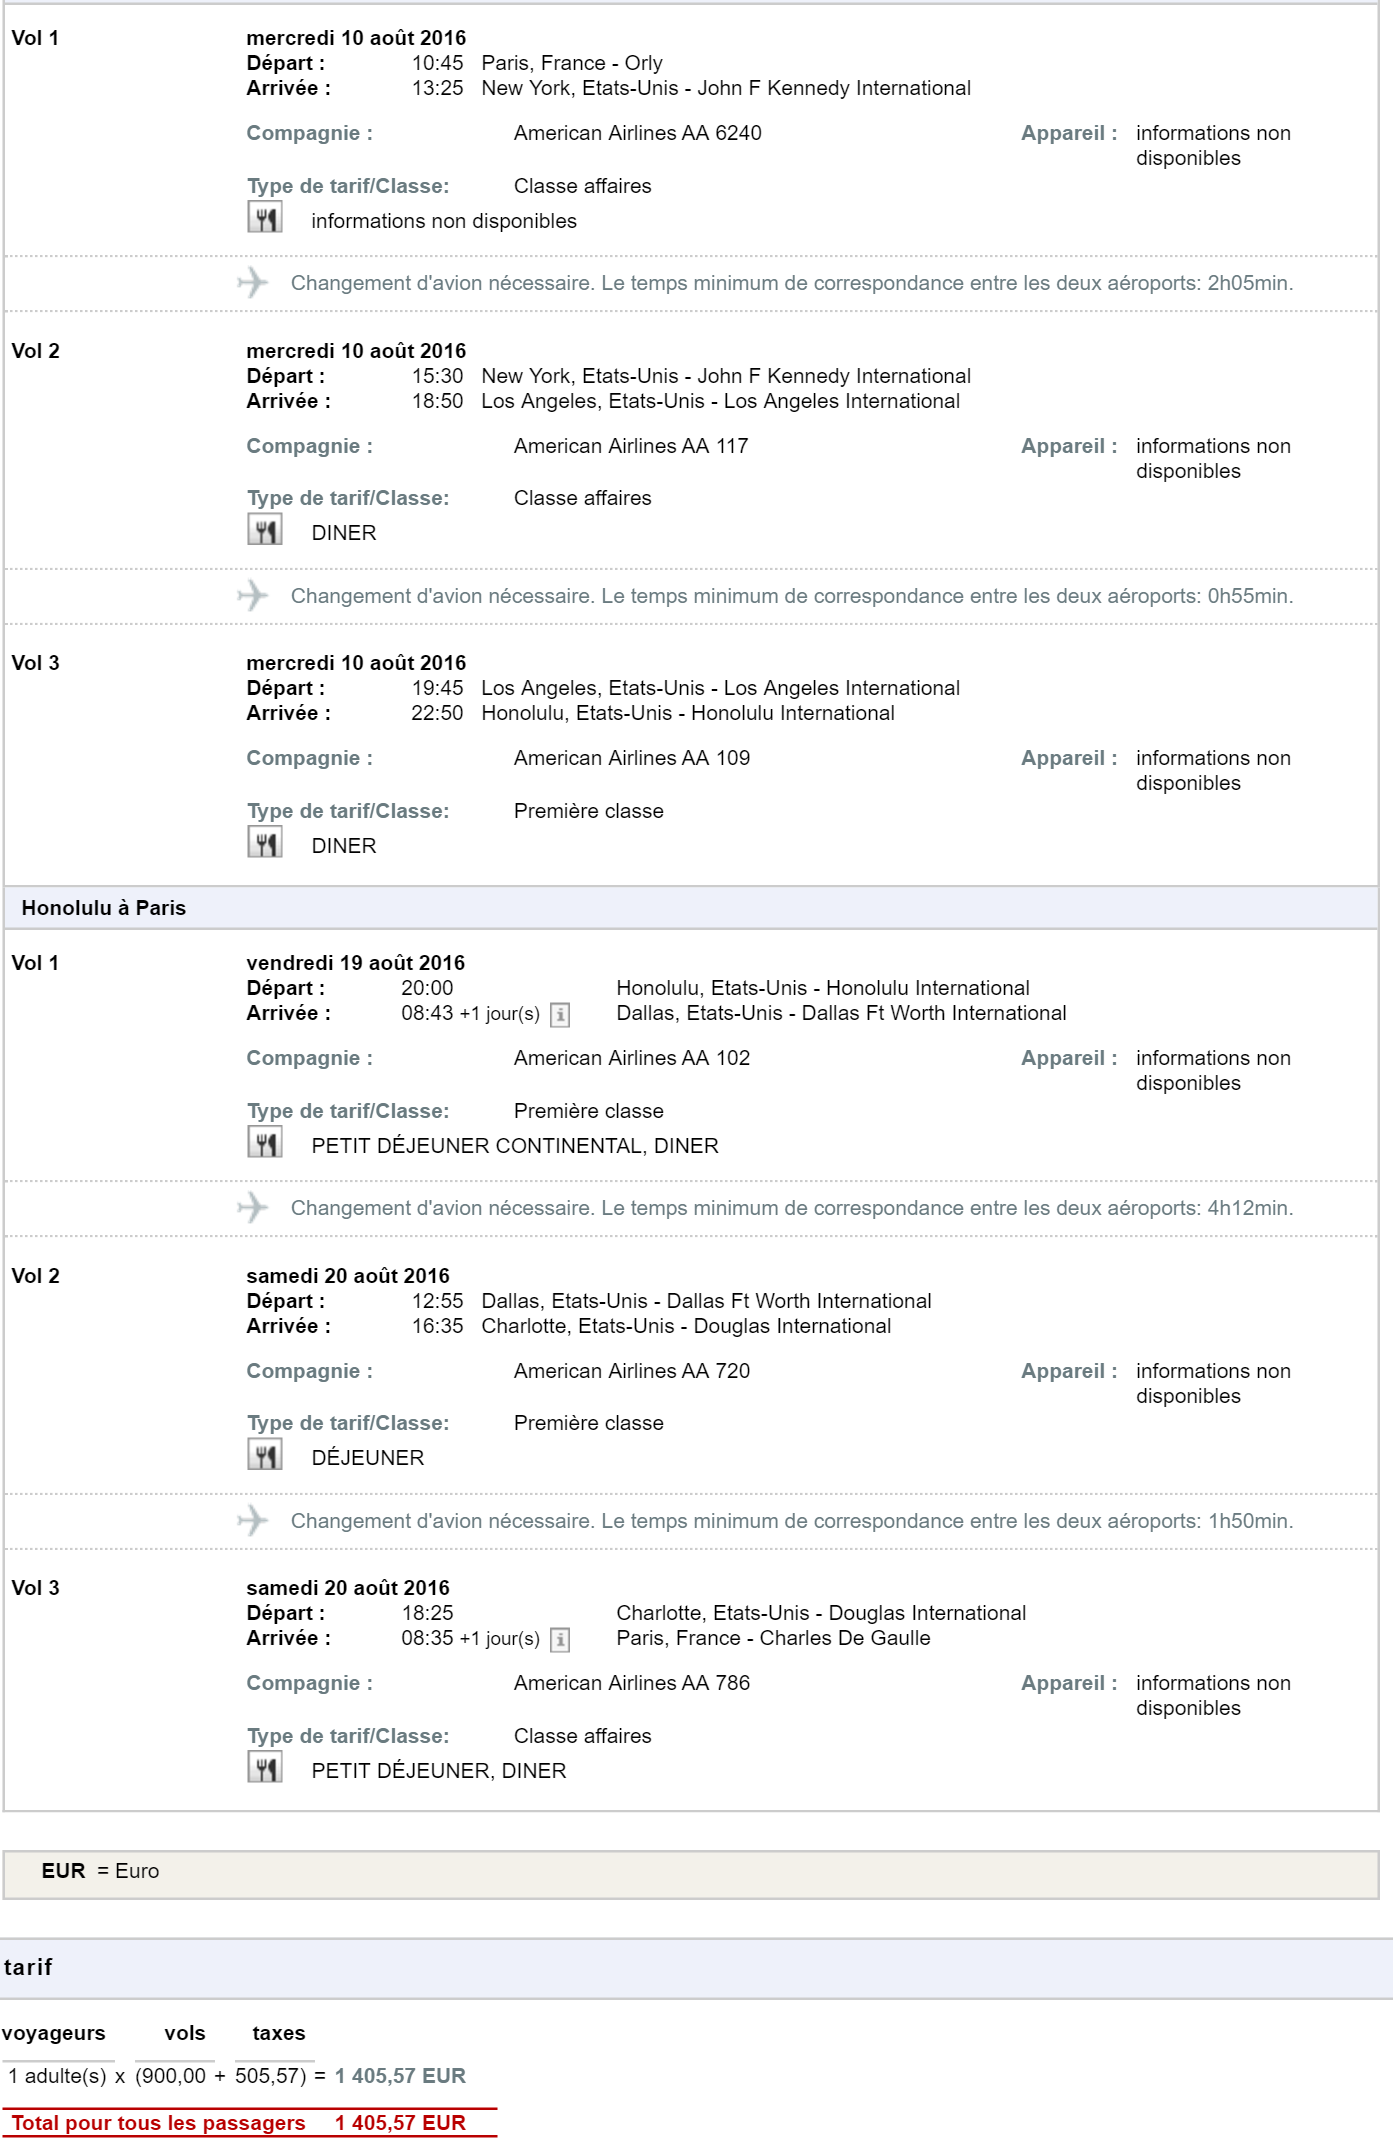Click meal icon for flight AA 102
This screenshot has height=2146, width=1393.
point(265,1142)
